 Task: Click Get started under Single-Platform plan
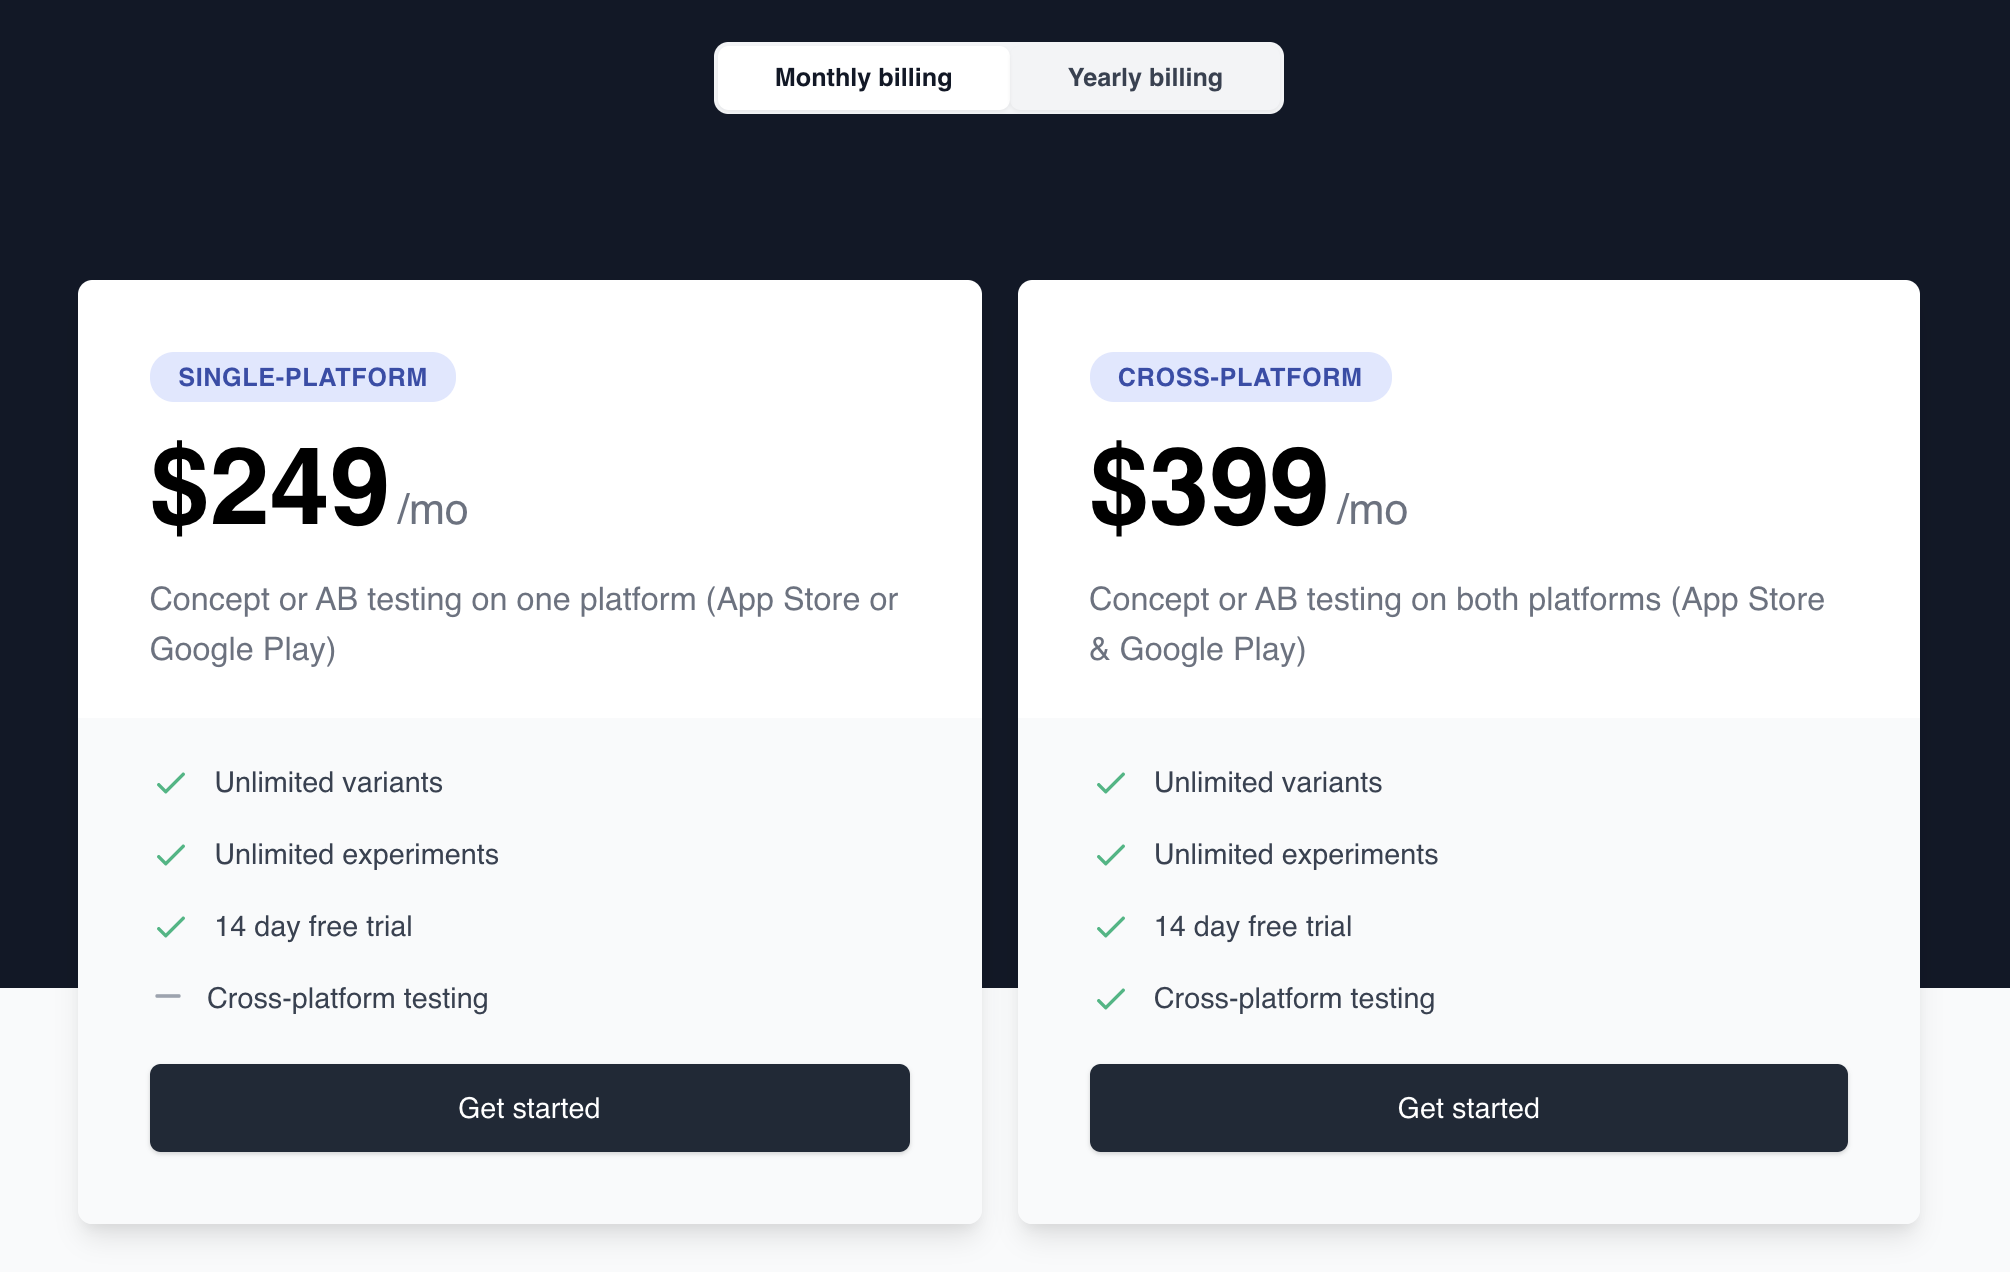point(530,1108)
